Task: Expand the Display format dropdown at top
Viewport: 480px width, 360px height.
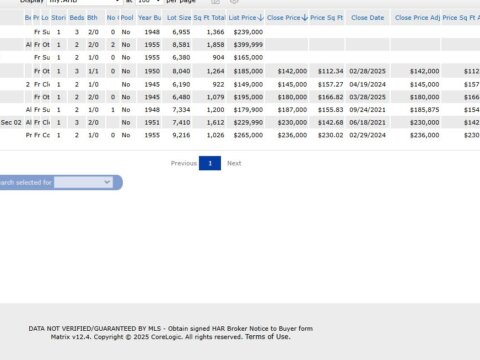Action: pyautogui.click(x=84, y=2)
